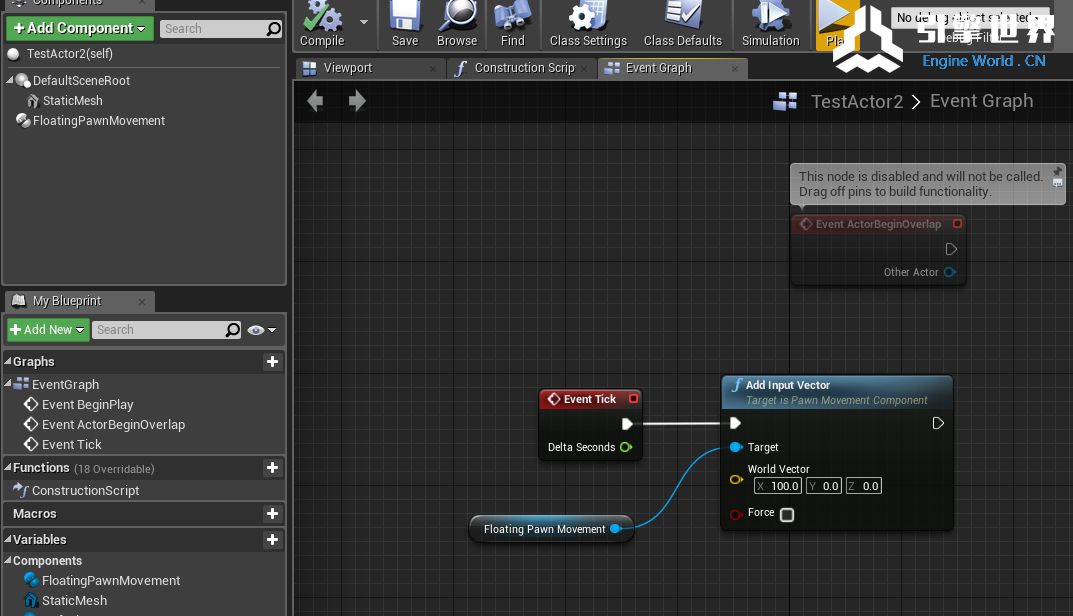Click the Force input pin

tap(736, 515)
